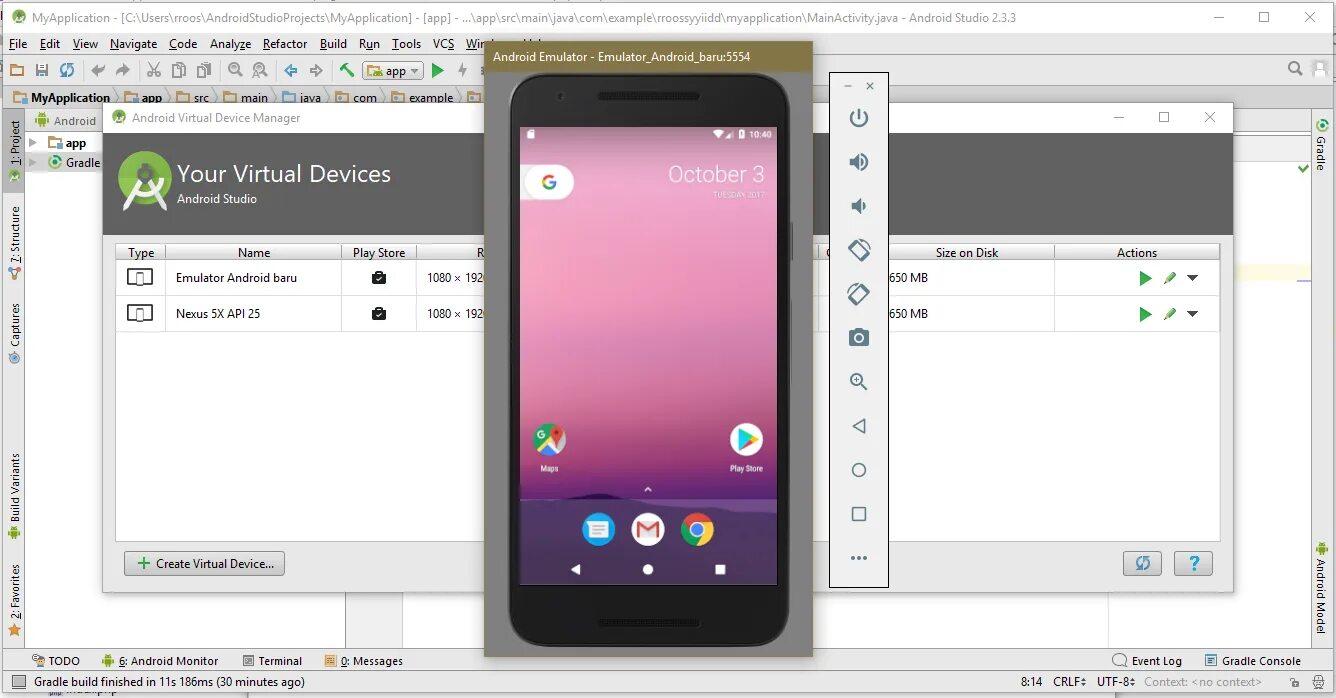
Task: Toggle 1: Project tool window
Action: pyautogui.click(x=14, y=150)
